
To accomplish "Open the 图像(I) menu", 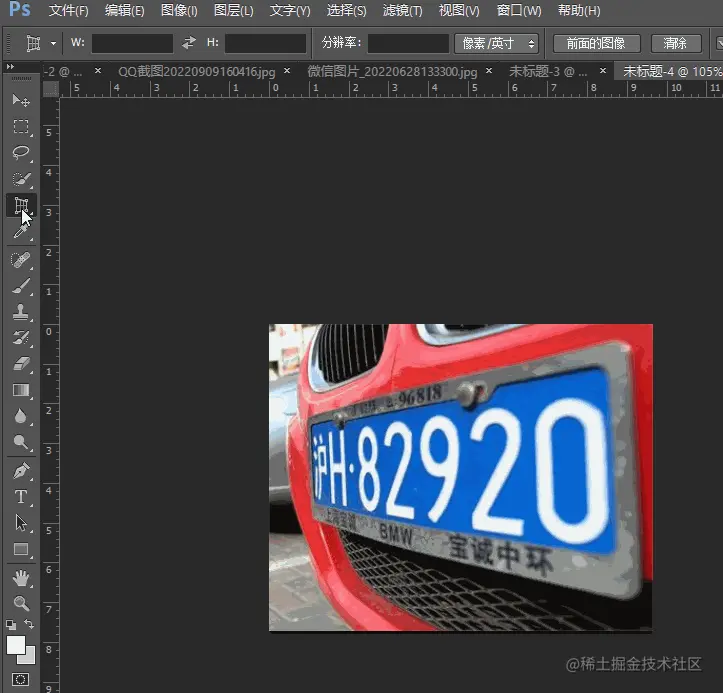I will (x=179, y=10).
